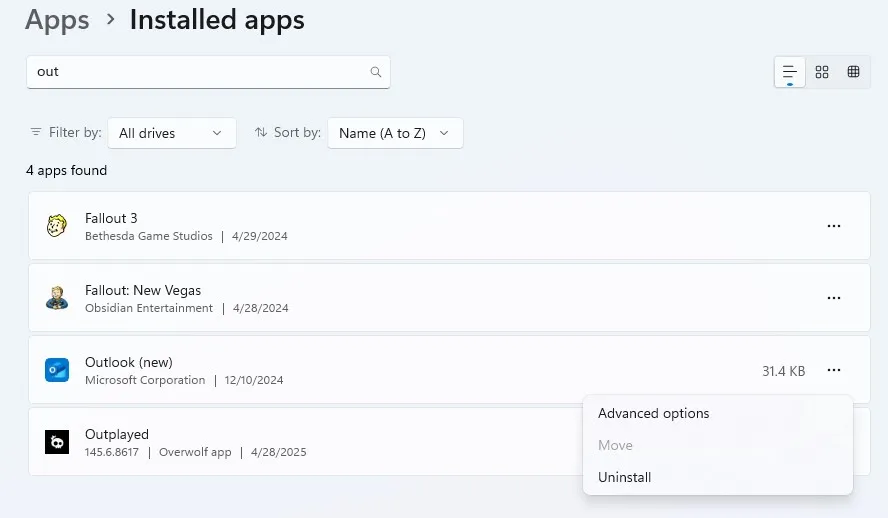
Task: Click the Outplayed app name
Action: point(117,434)
